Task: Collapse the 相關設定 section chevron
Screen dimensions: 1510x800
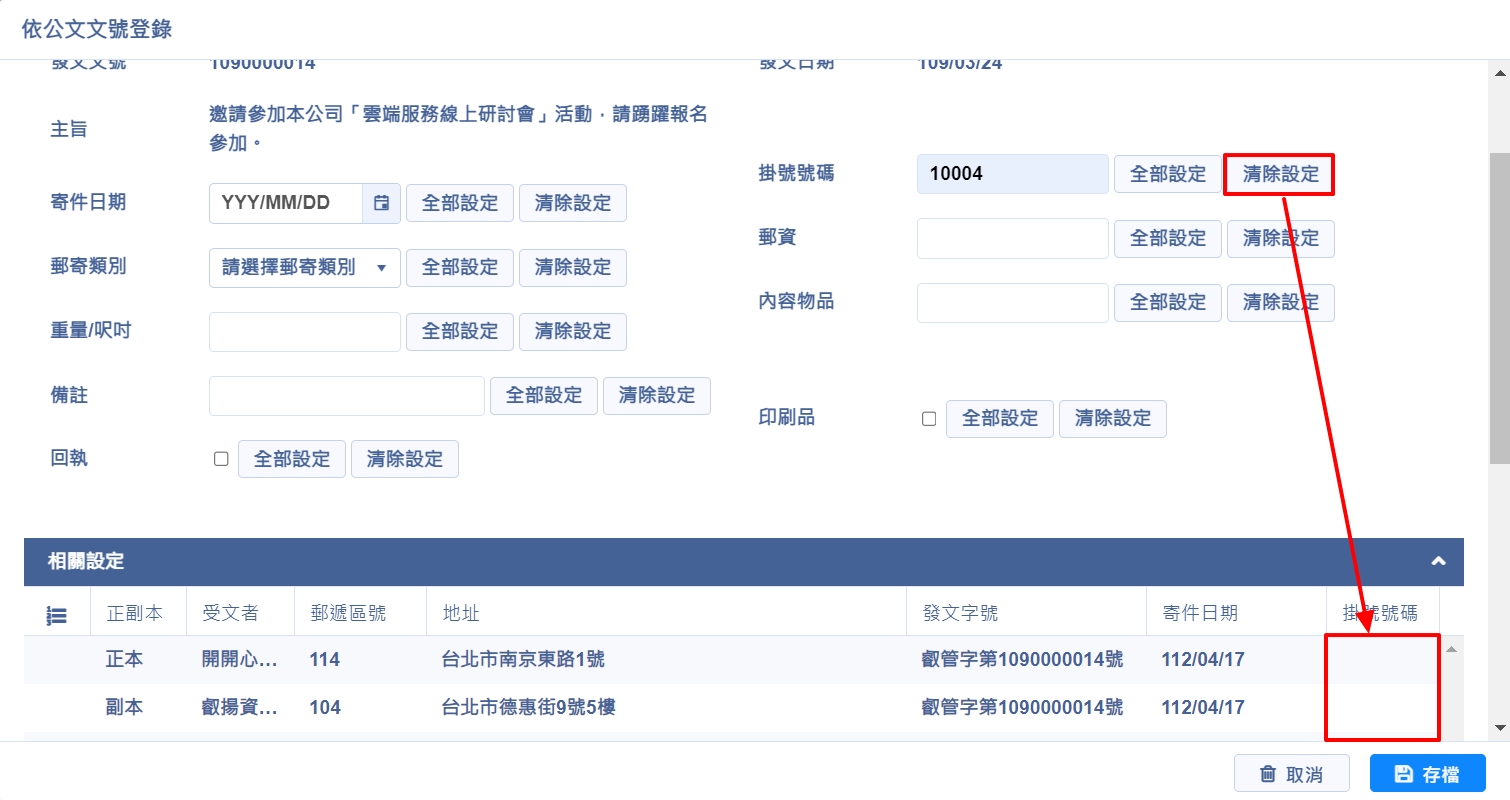Action: 1438,561
